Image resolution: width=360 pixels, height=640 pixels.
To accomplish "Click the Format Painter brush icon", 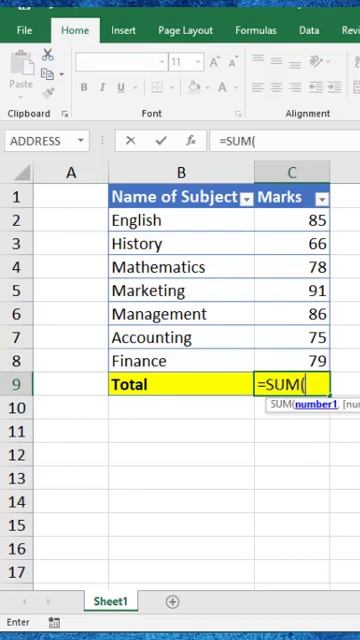I will click(48, 93).
